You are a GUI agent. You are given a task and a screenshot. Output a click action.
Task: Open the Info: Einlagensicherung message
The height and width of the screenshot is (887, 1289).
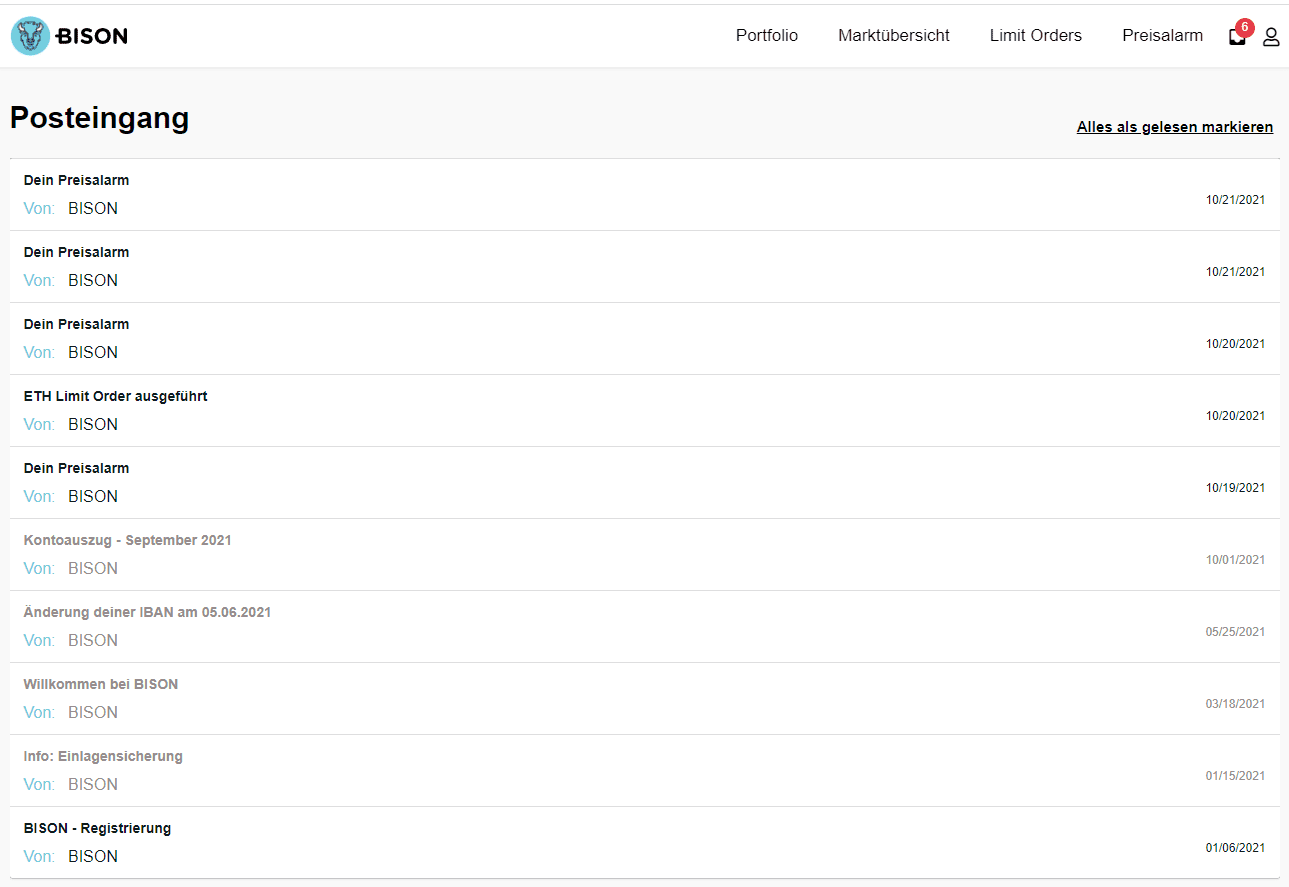645,771
